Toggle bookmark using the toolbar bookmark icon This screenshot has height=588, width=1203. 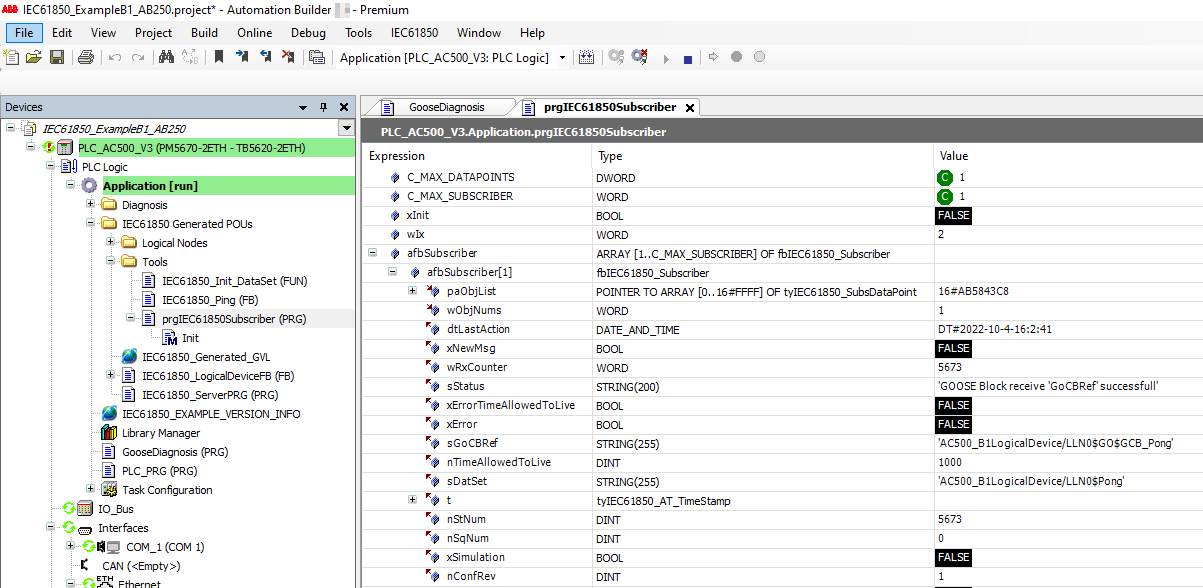[218, 58]
